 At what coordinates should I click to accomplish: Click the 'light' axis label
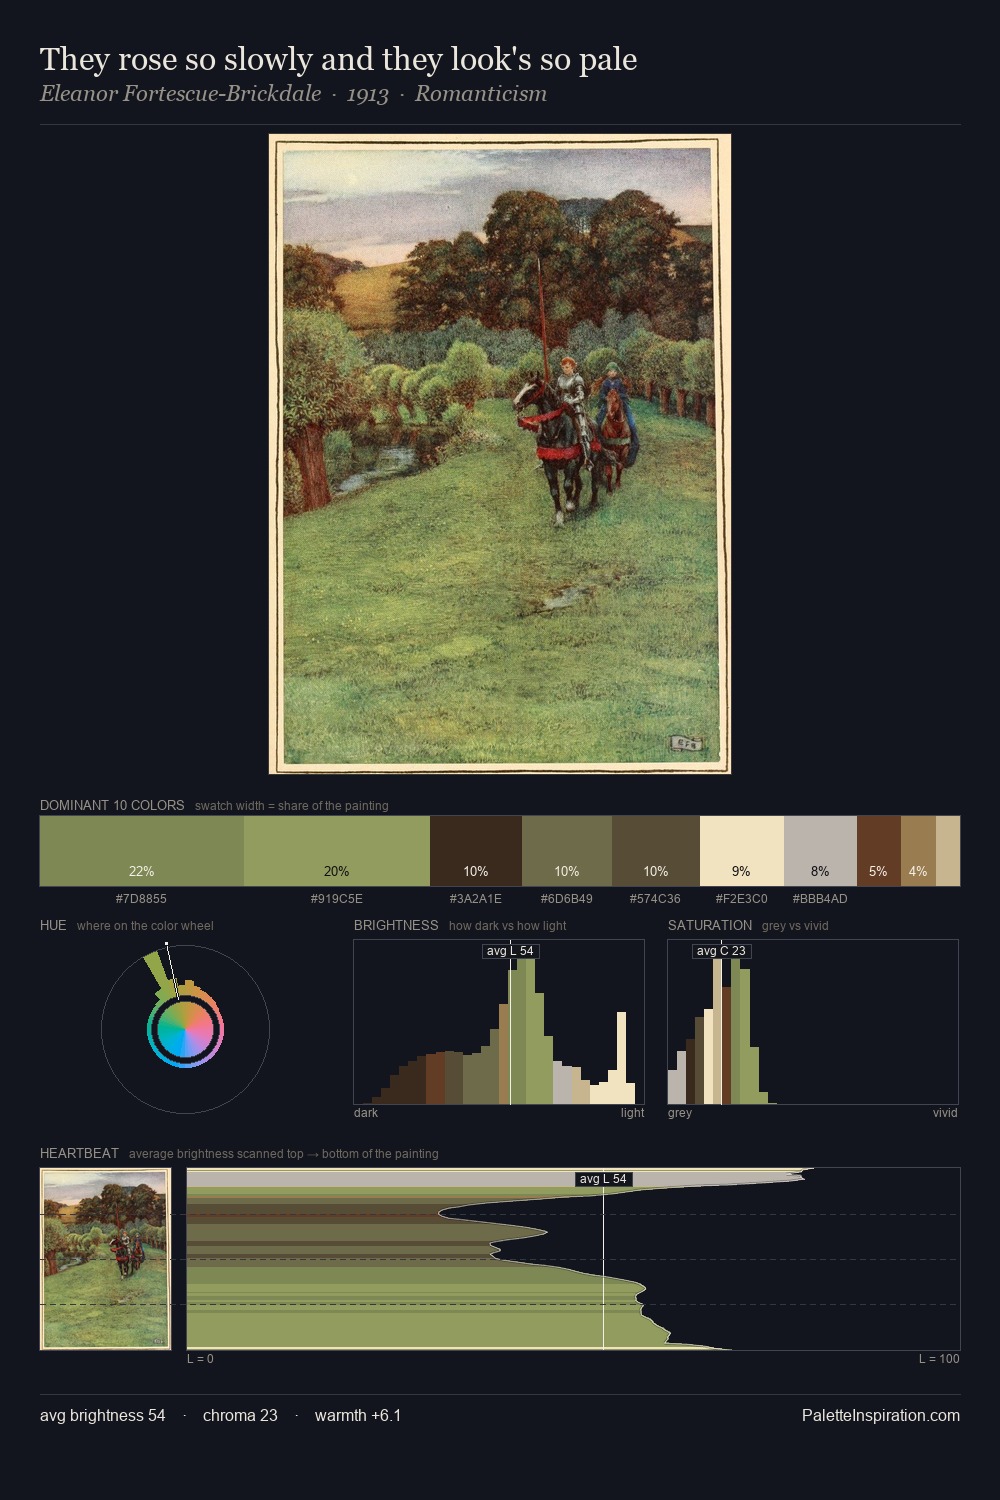[633, 1113]
